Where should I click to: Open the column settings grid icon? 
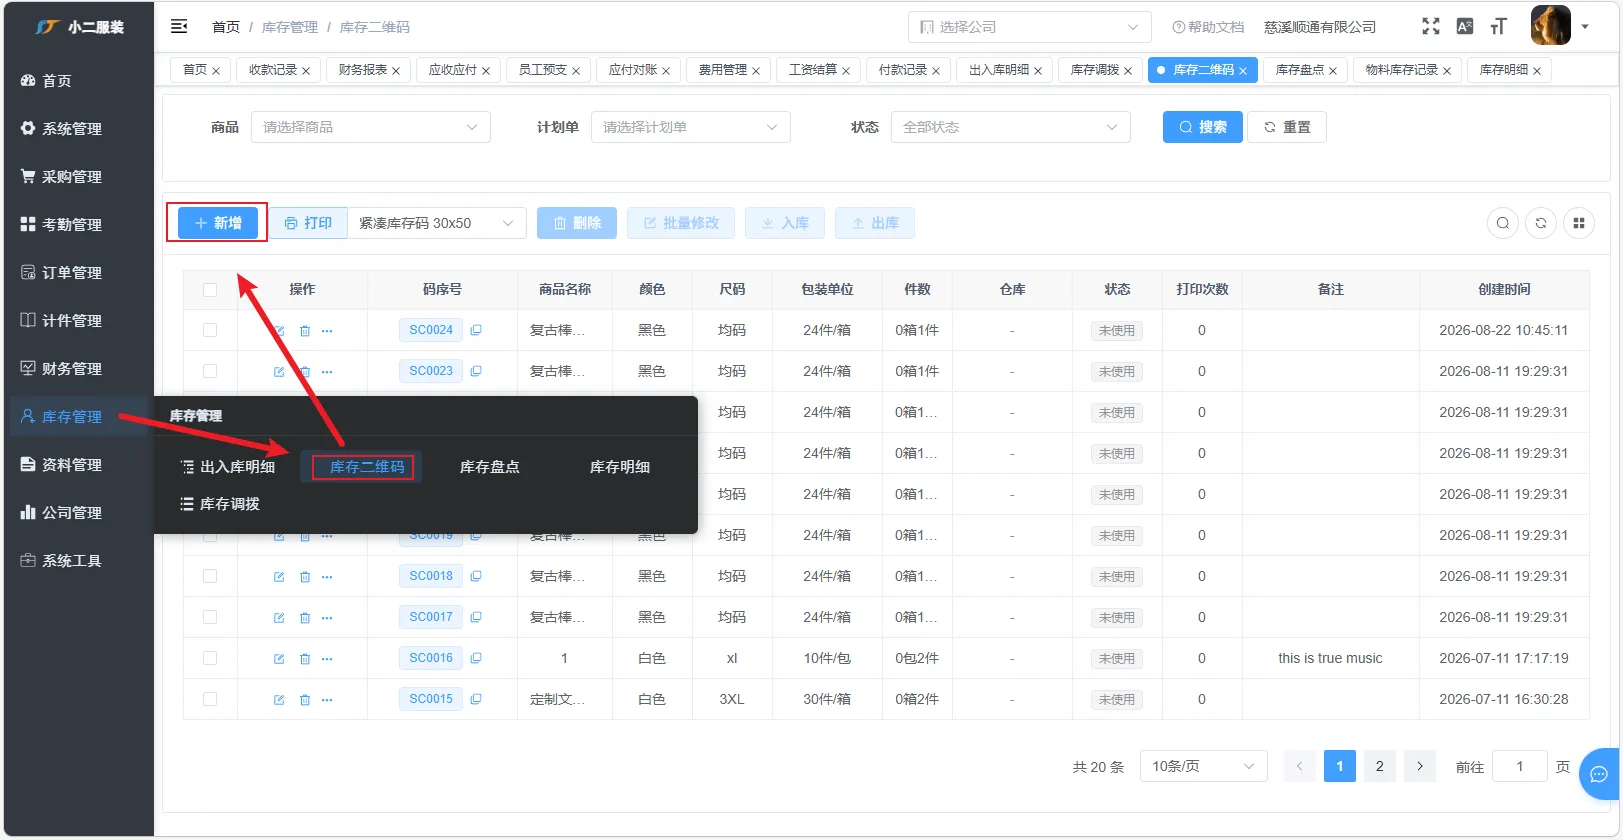pos(1579,223)
